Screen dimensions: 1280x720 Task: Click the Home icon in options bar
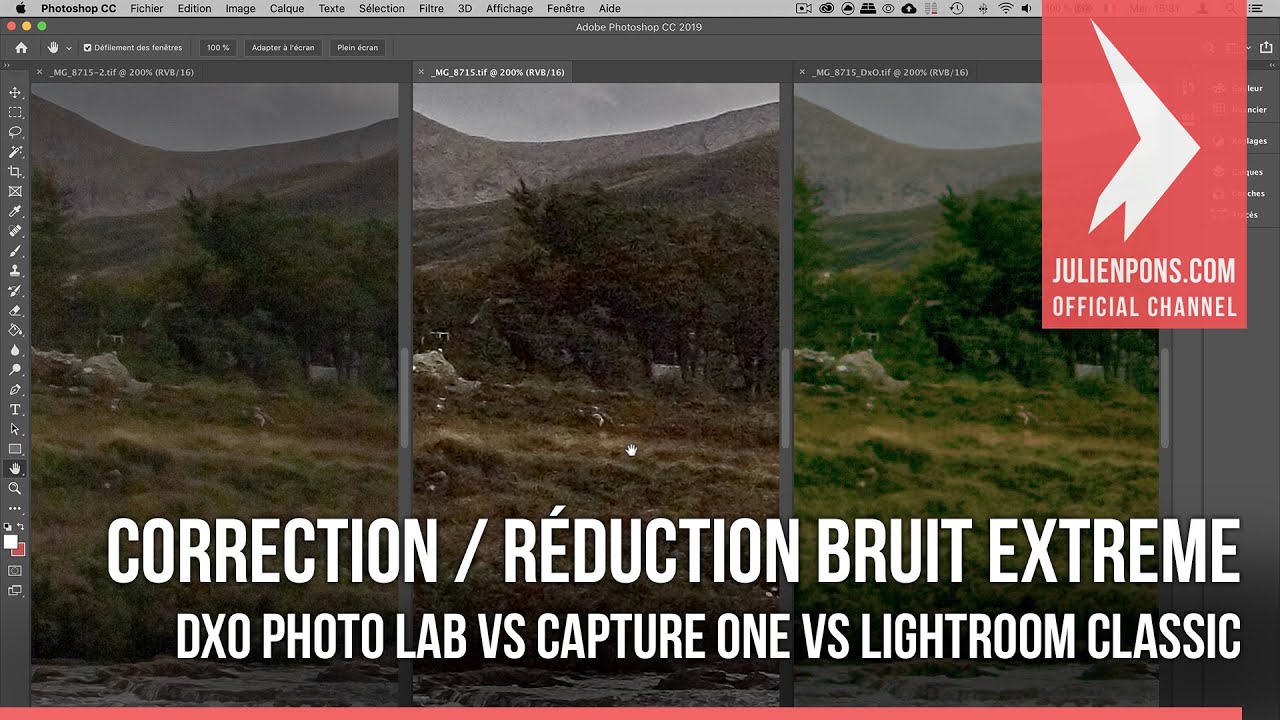click(21, 47)
